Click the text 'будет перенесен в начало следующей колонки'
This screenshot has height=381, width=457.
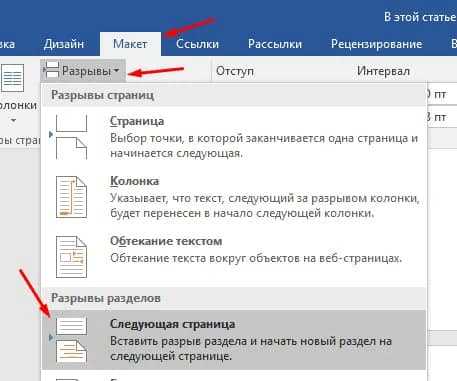point(242,213)
